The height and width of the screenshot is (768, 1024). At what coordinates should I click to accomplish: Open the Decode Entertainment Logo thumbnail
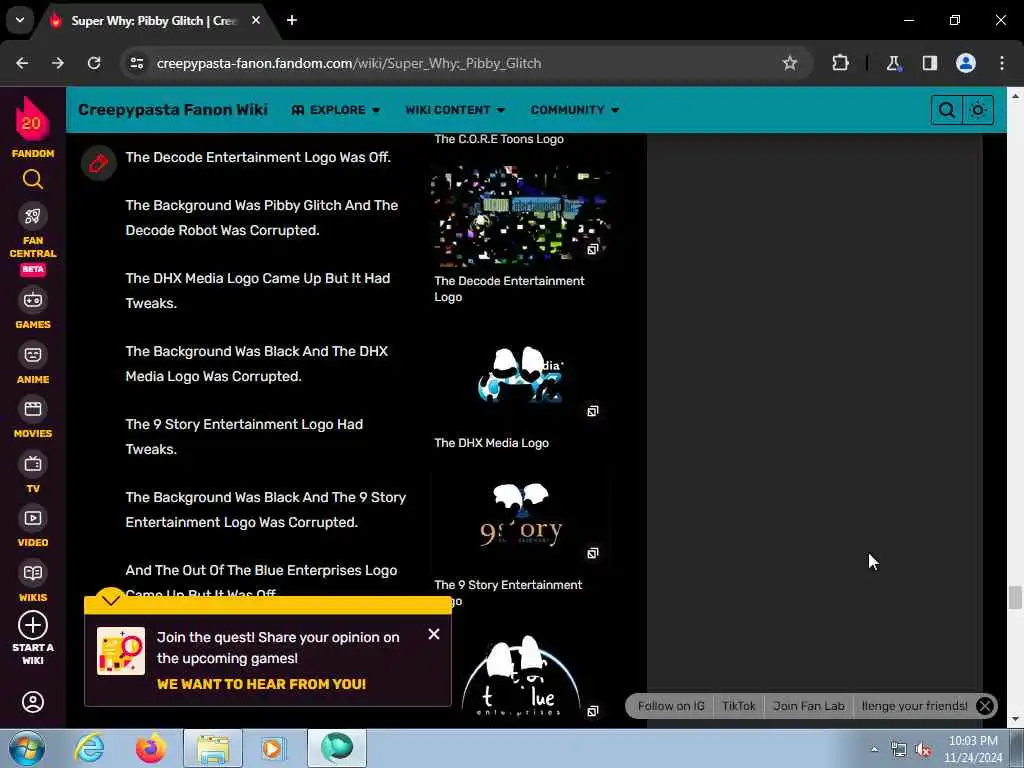tap(520, 216)
